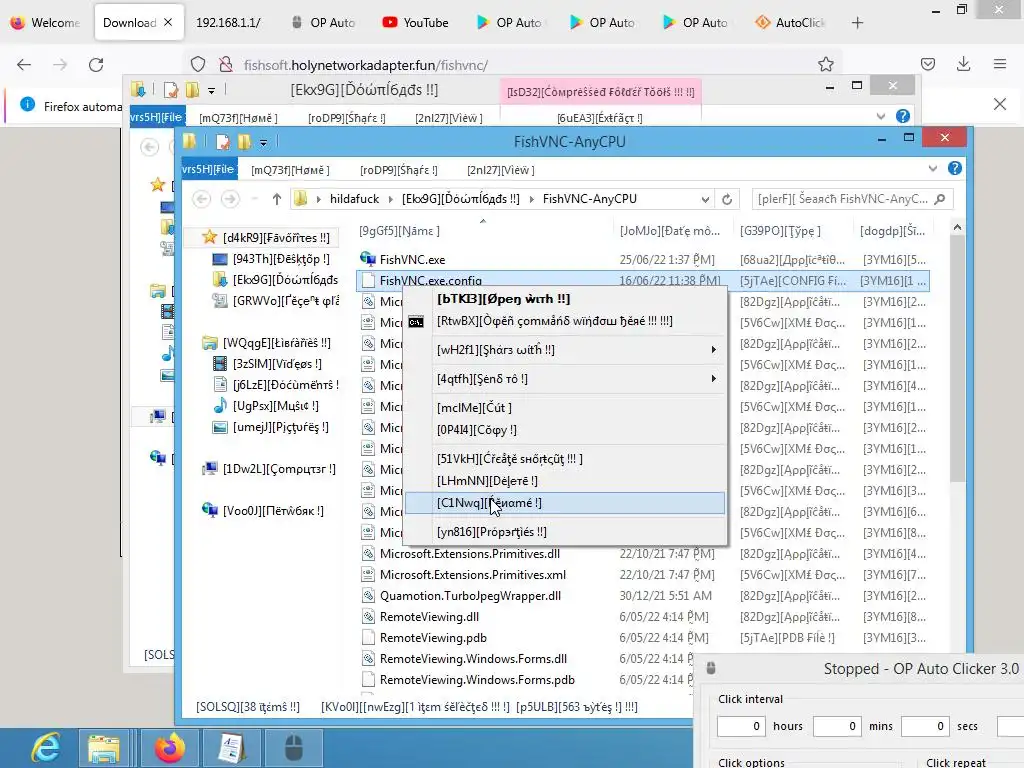This screenshot has height=768, width=1024.
Task: Choose Open with from context menu
Action: tap(565, 298)
